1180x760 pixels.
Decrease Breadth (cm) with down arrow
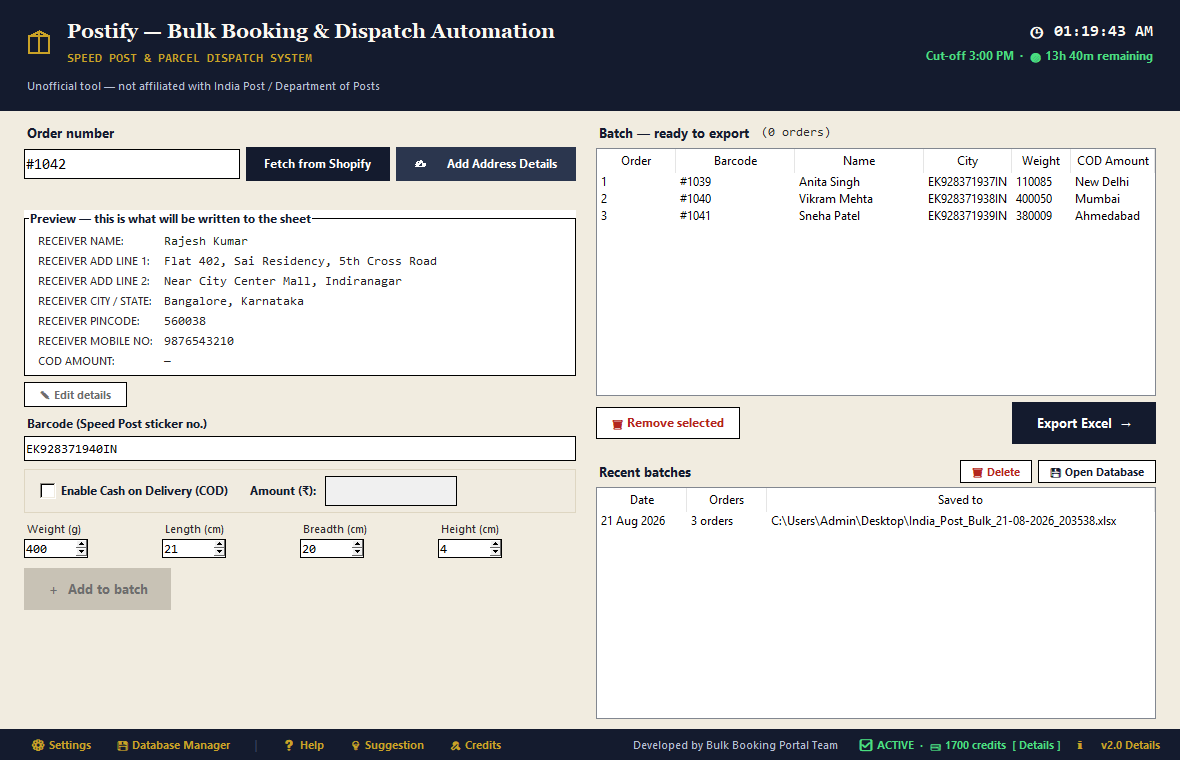point(357,553)
